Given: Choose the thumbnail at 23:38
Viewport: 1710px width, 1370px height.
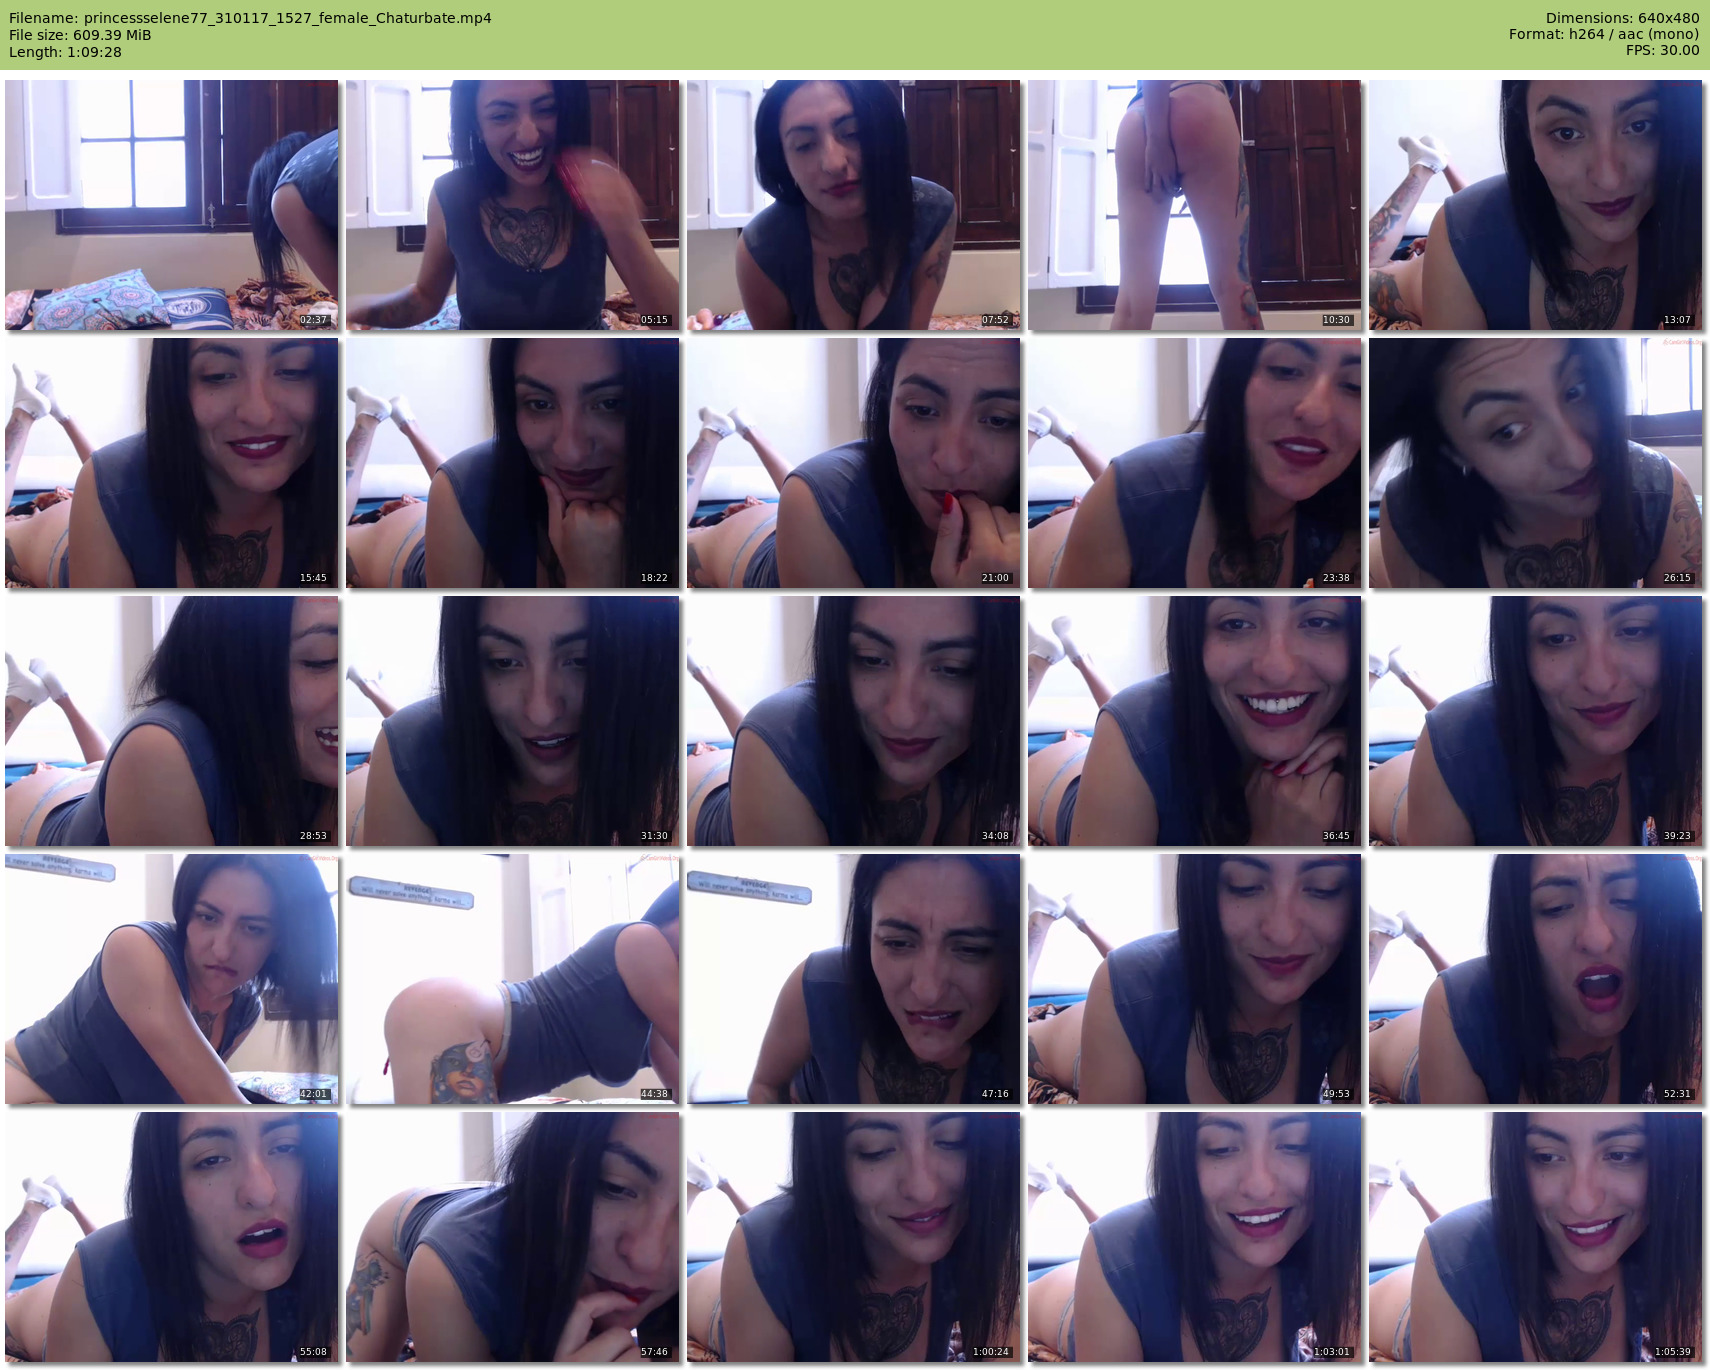Looking at the screenshot, I should [x=1194, y=463].
